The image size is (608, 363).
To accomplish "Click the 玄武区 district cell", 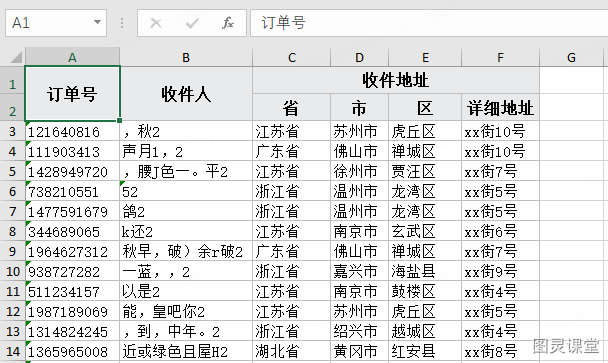I will [425, 232].
